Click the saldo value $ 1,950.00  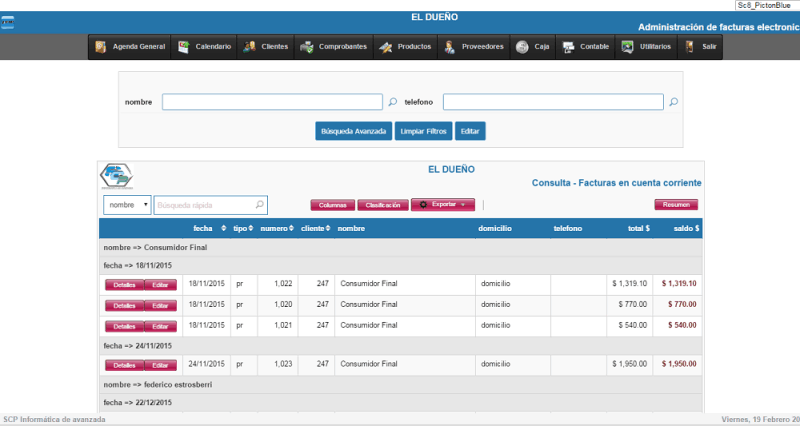(x=679, y=364)
